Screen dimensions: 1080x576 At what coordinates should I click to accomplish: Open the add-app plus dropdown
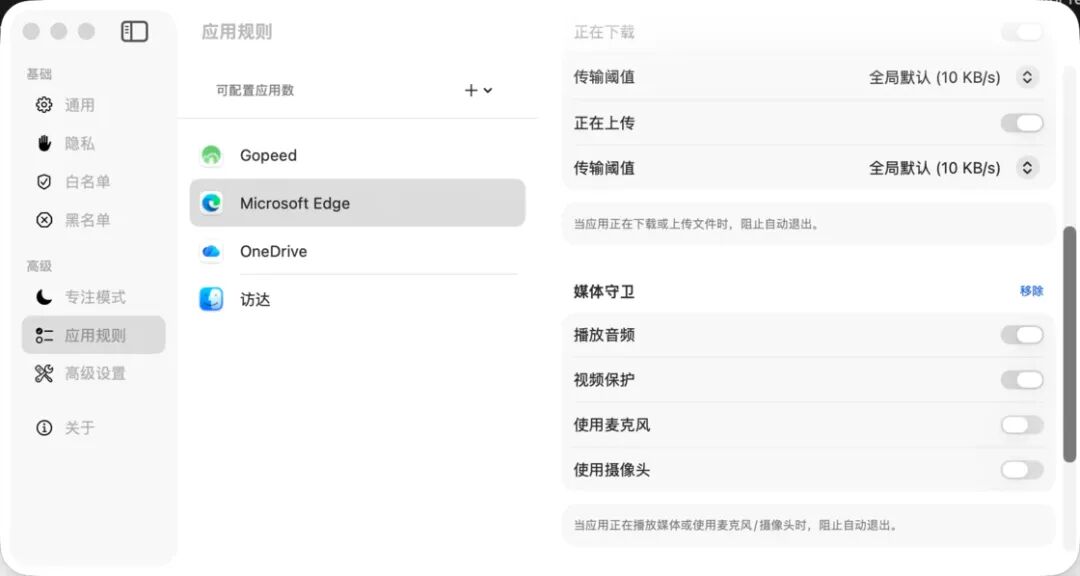click(478, 90)
